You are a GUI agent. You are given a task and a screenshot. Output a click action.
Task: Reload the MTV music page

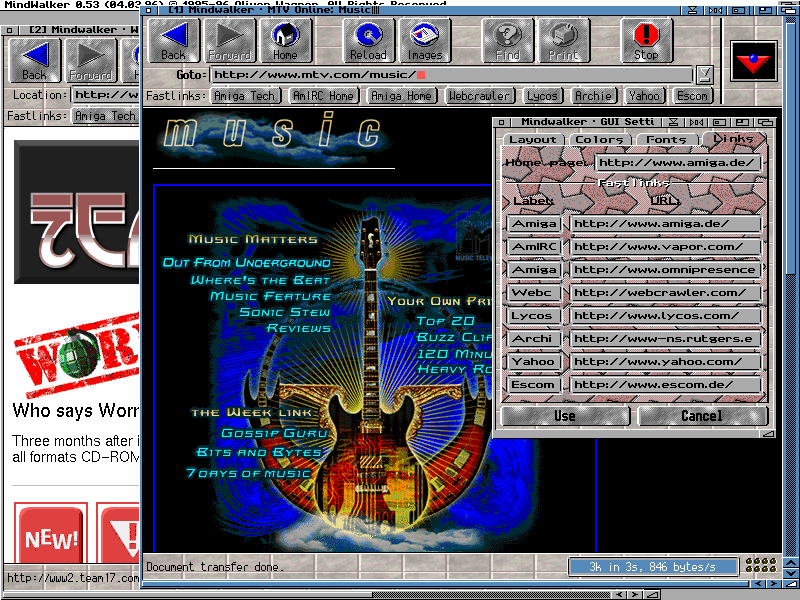point(368,40)
